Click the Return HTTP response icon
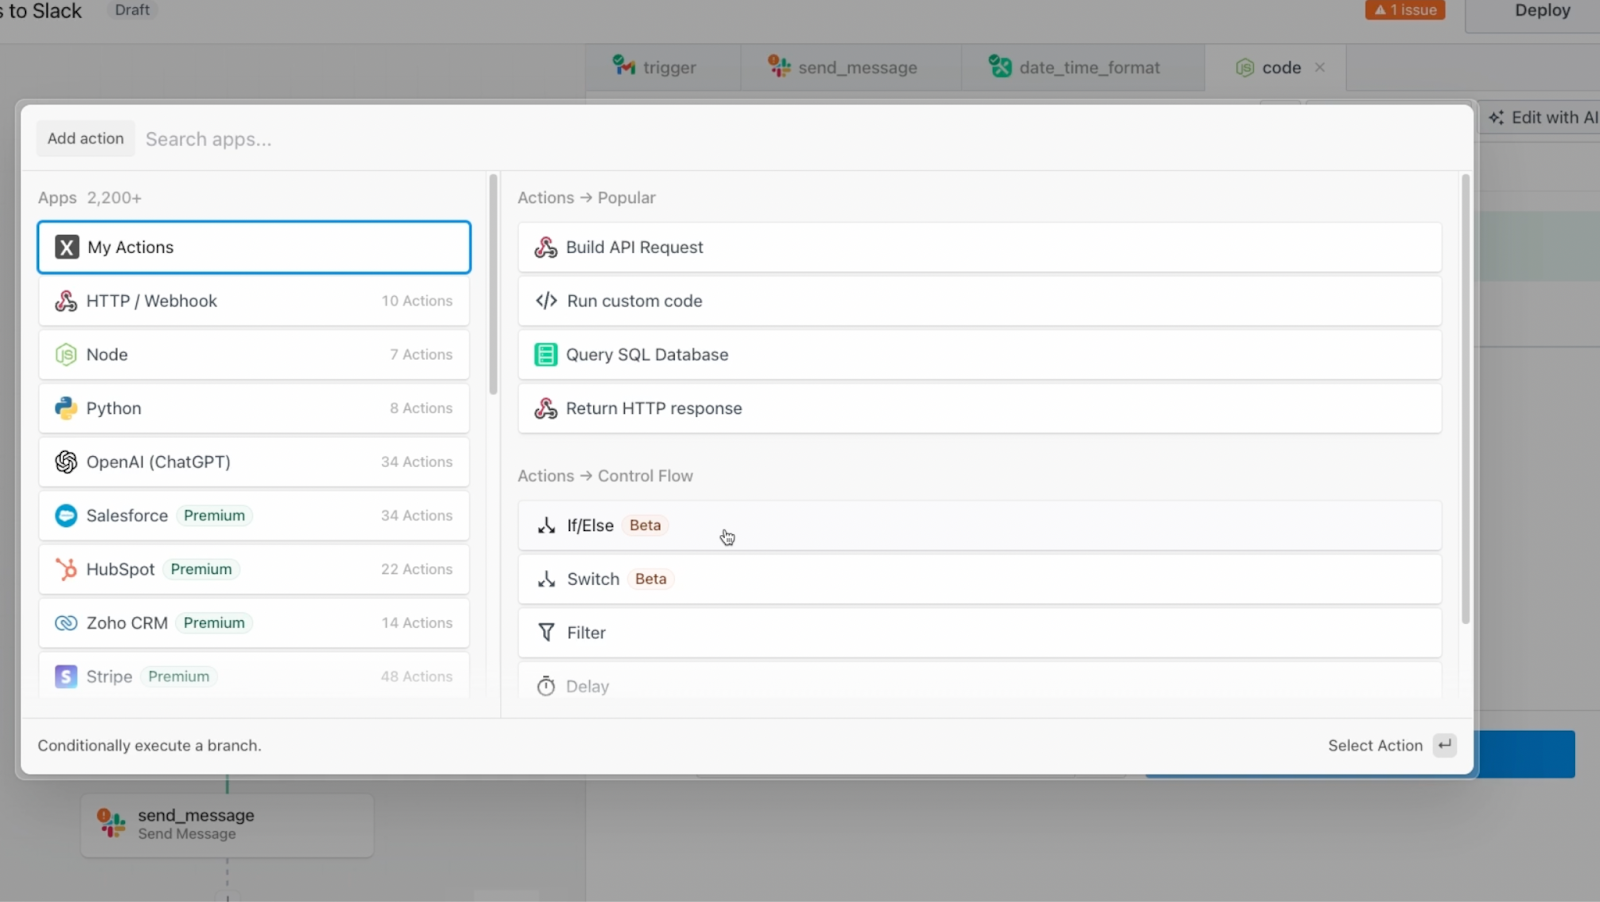1600x902 pixels. coord(546,408)
